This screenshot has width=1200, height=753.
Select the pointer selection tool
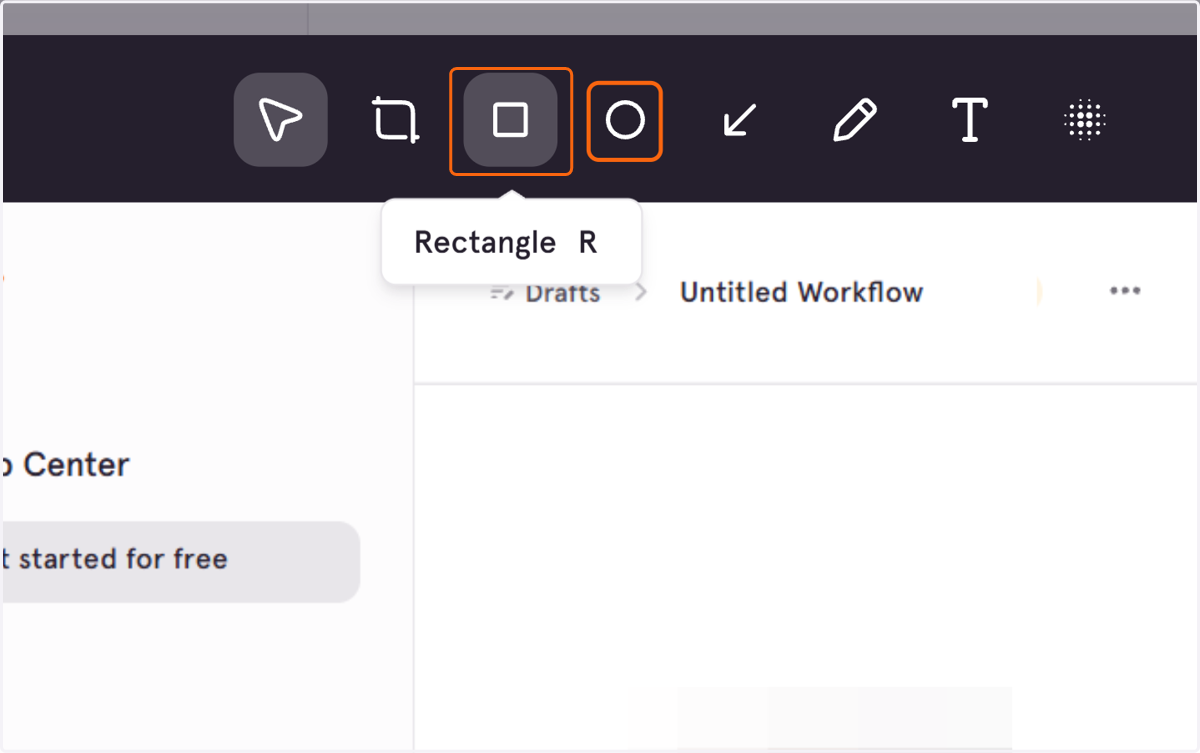tap(281, 120)
